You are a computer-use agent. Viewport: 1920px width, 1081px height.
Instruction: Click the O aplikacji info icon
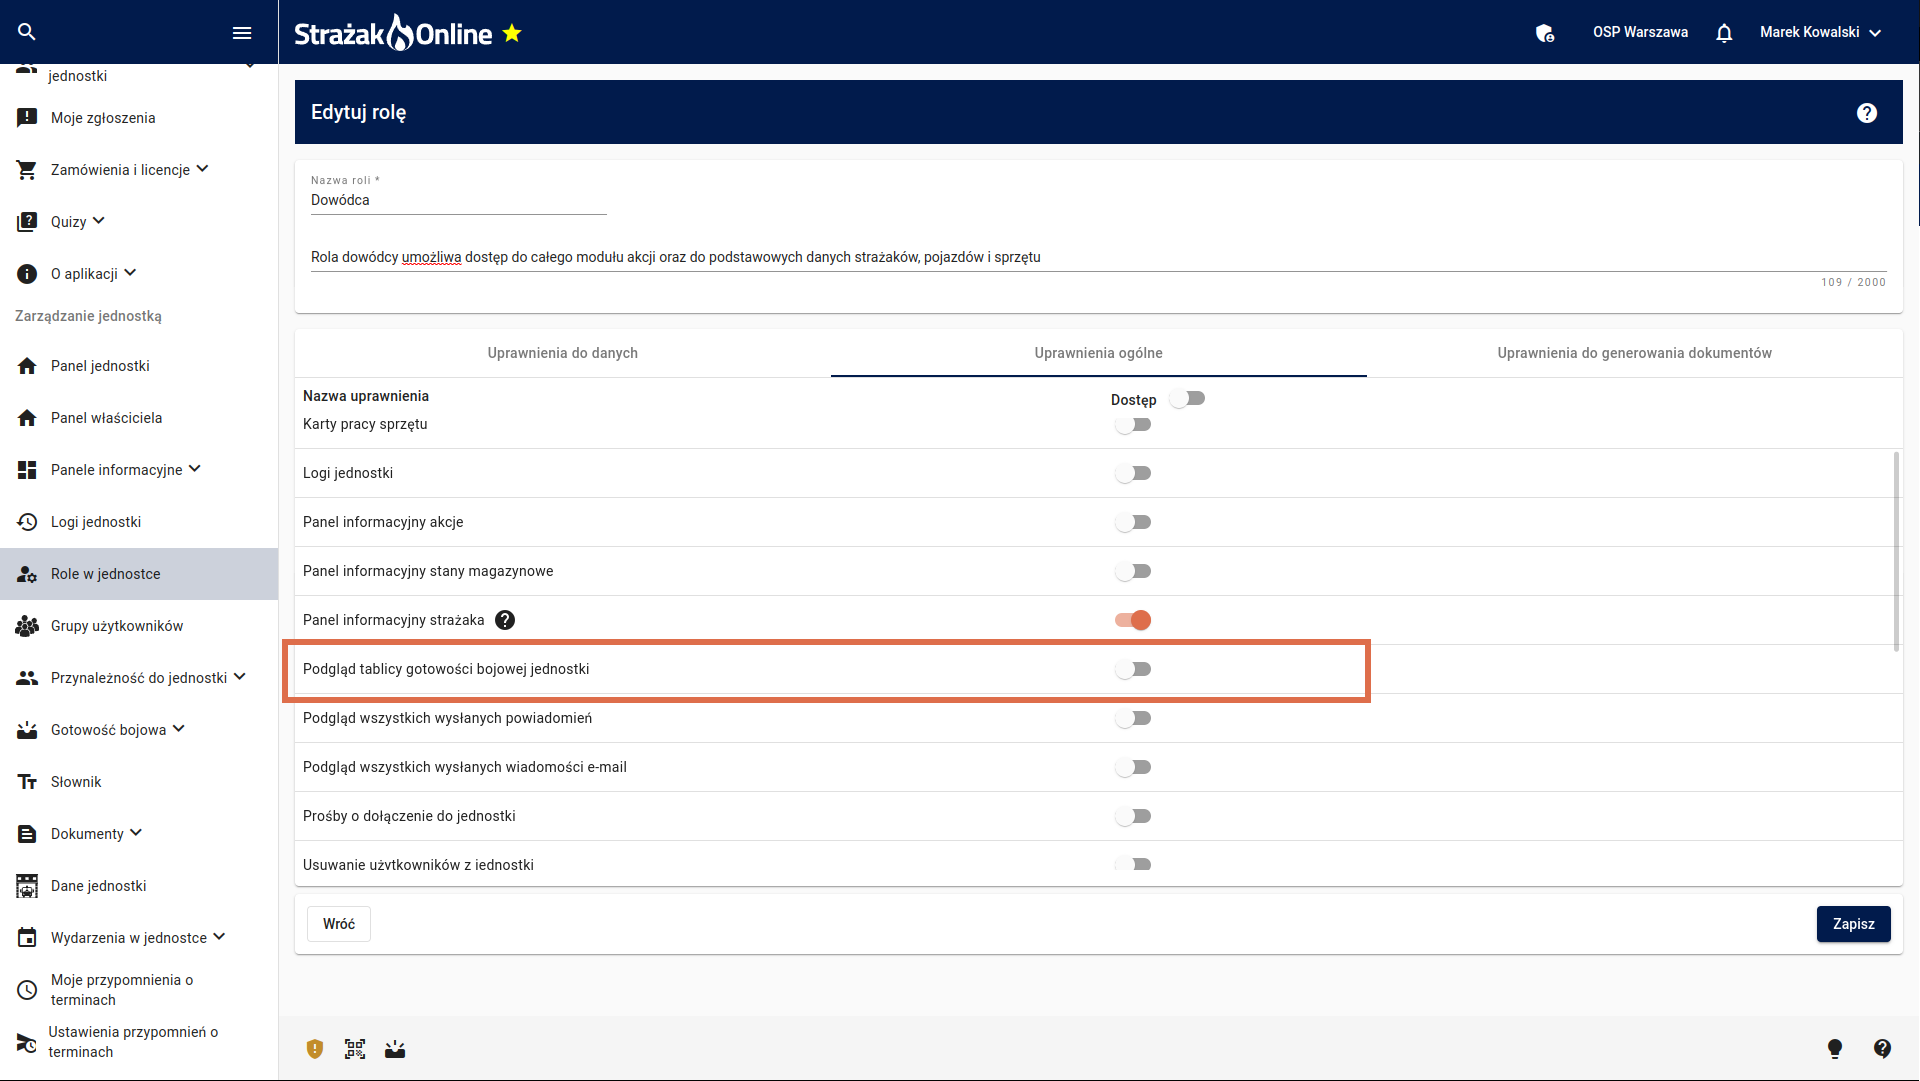[27, 274]
